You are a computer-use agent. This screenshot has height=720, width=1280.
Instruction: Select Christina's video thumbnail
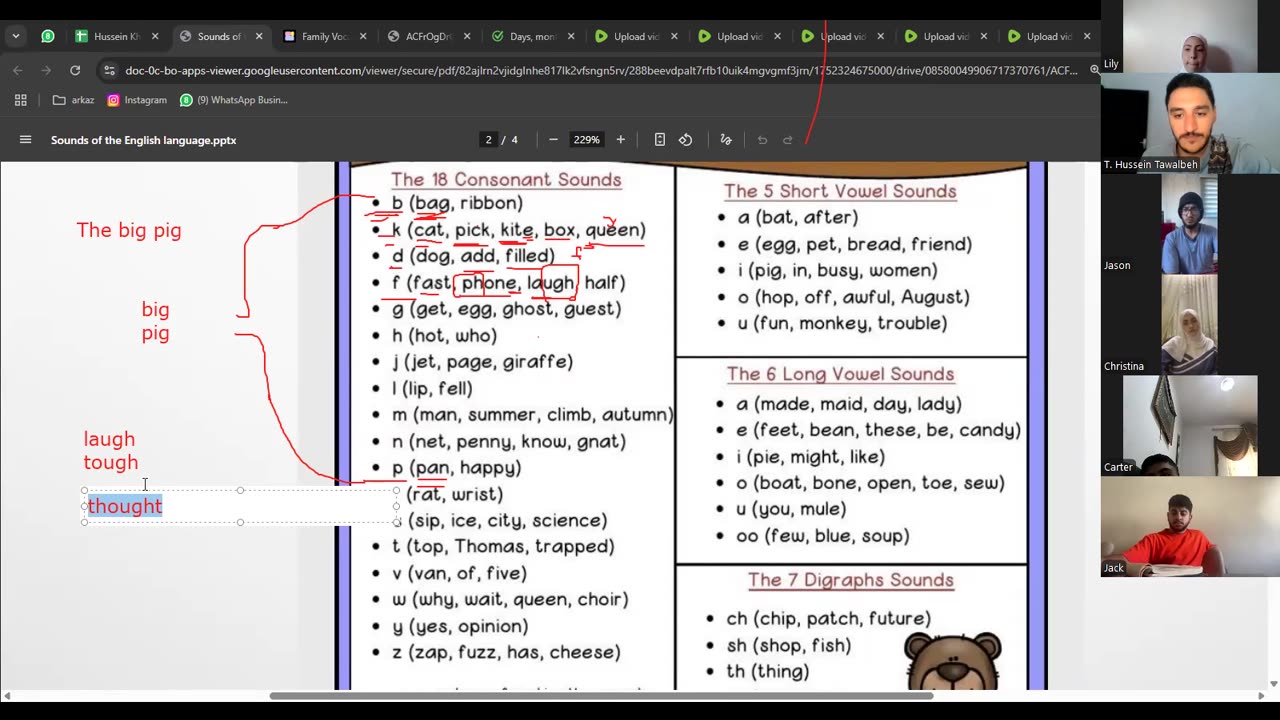click(x=1190, y=325)
